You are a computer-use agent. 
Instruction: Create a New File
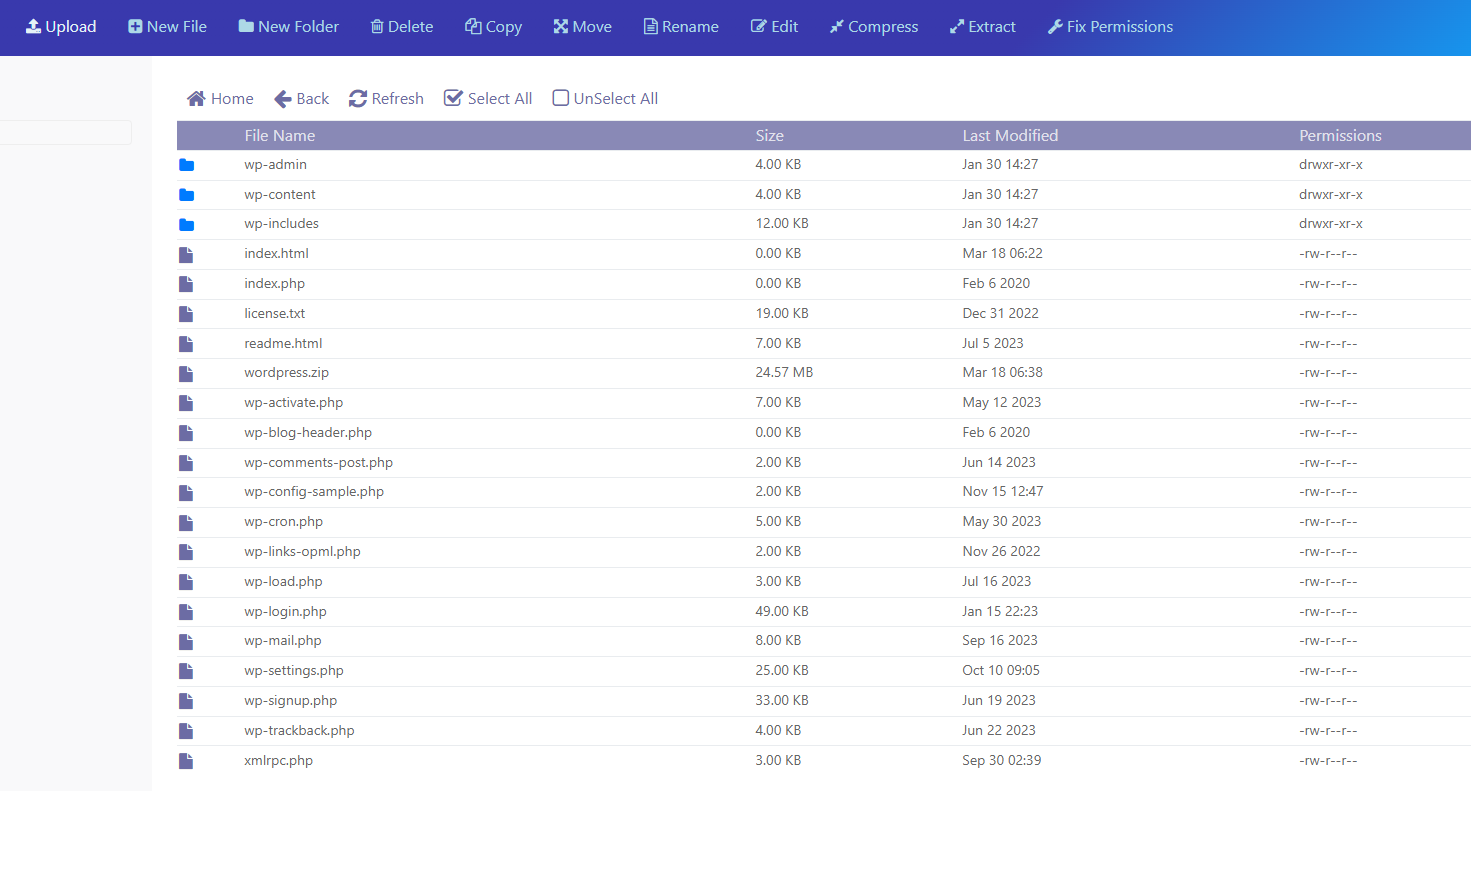tap(167, 27)
